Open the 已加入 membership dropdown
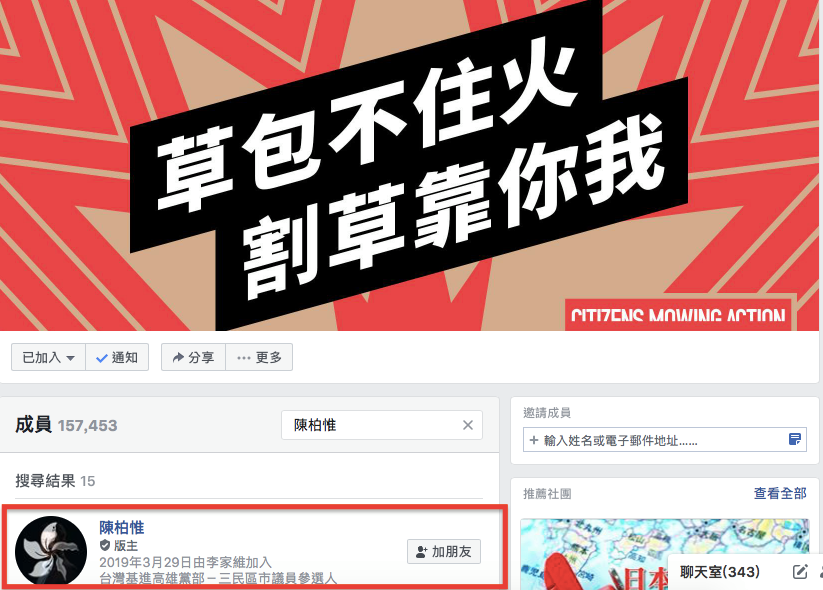823x590 pixels. [48, 357]
